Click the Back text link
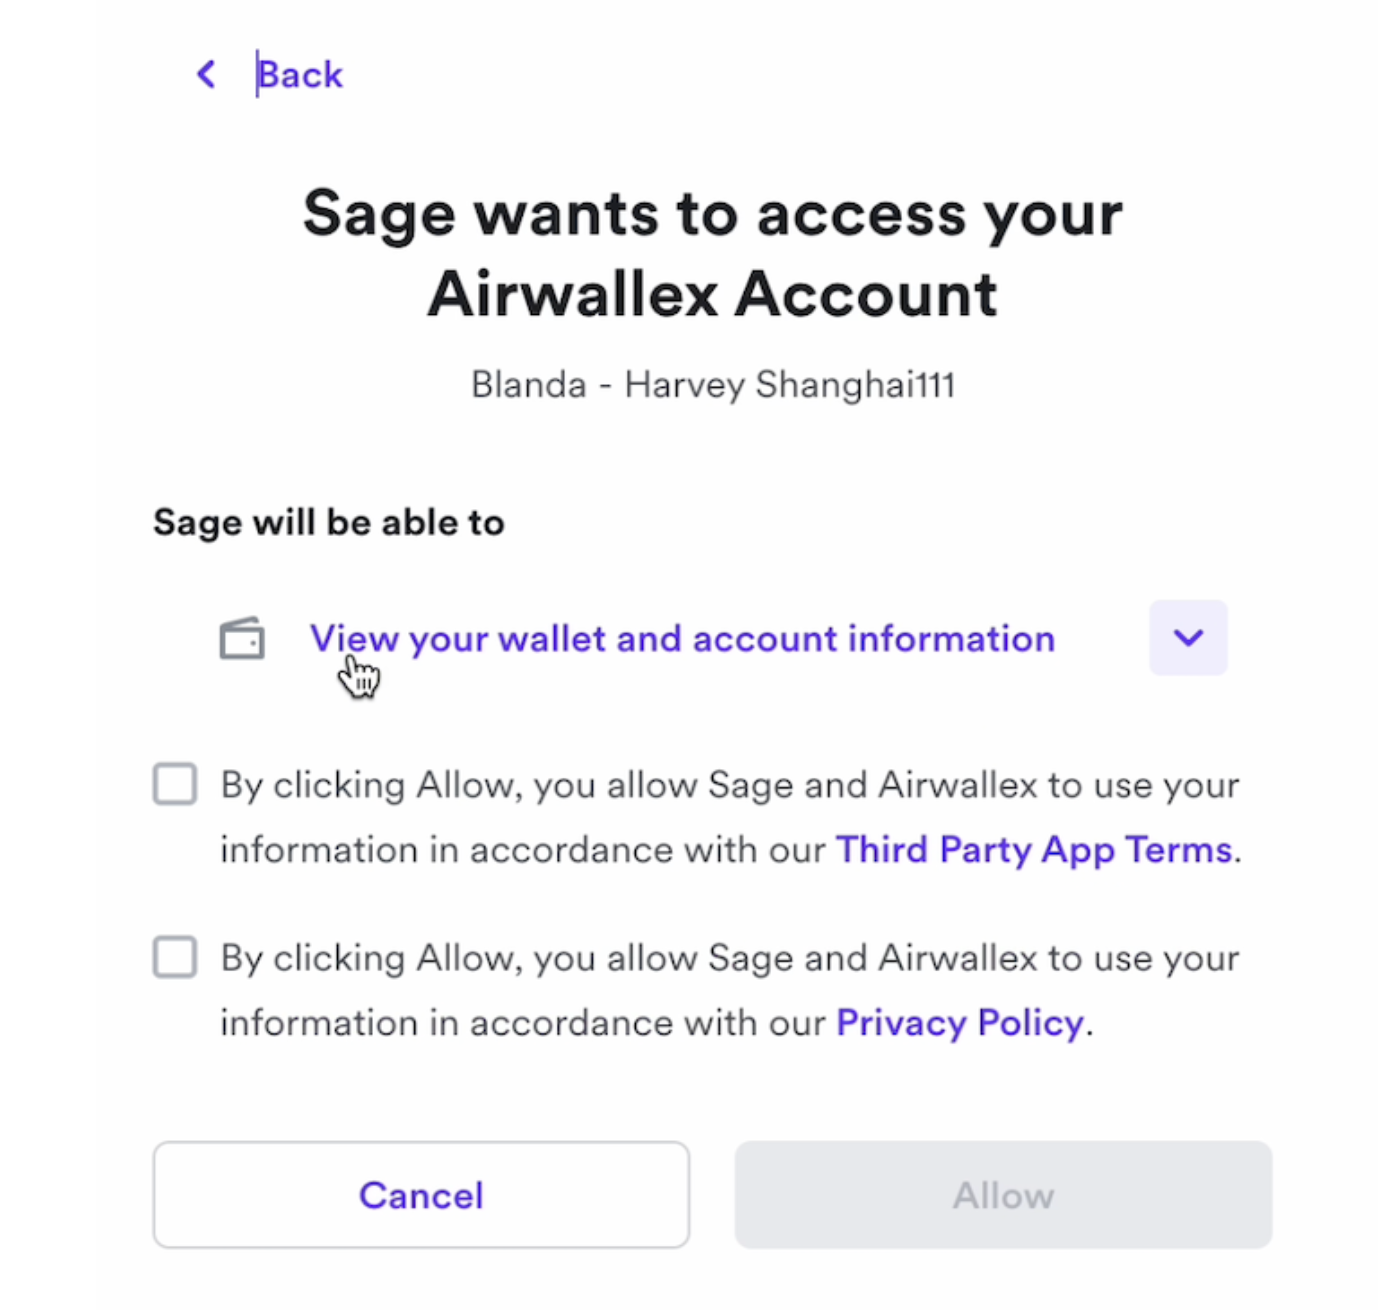The image size is (1378, 1310). coord(300,75)
